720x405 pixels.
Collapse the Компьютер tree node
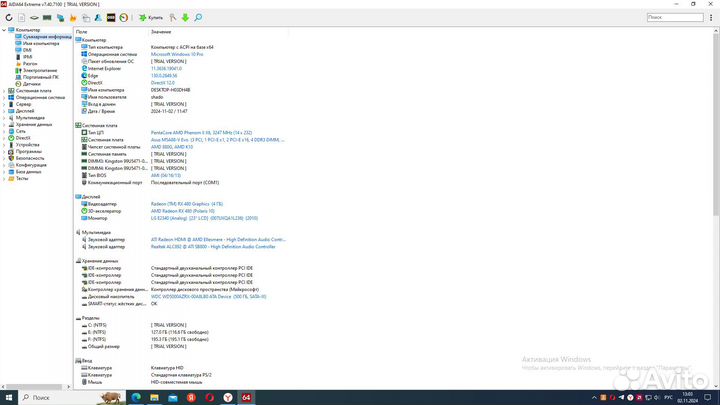[x=4, y=30]
